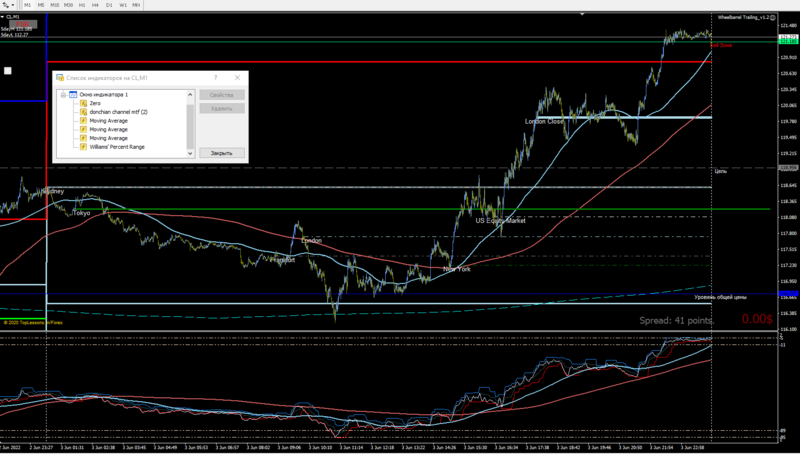Image resolution: width=800 pixels, height=454 pixels.
Task: Switch to the M1 timeframe
Action: click(x=28, y=5)
